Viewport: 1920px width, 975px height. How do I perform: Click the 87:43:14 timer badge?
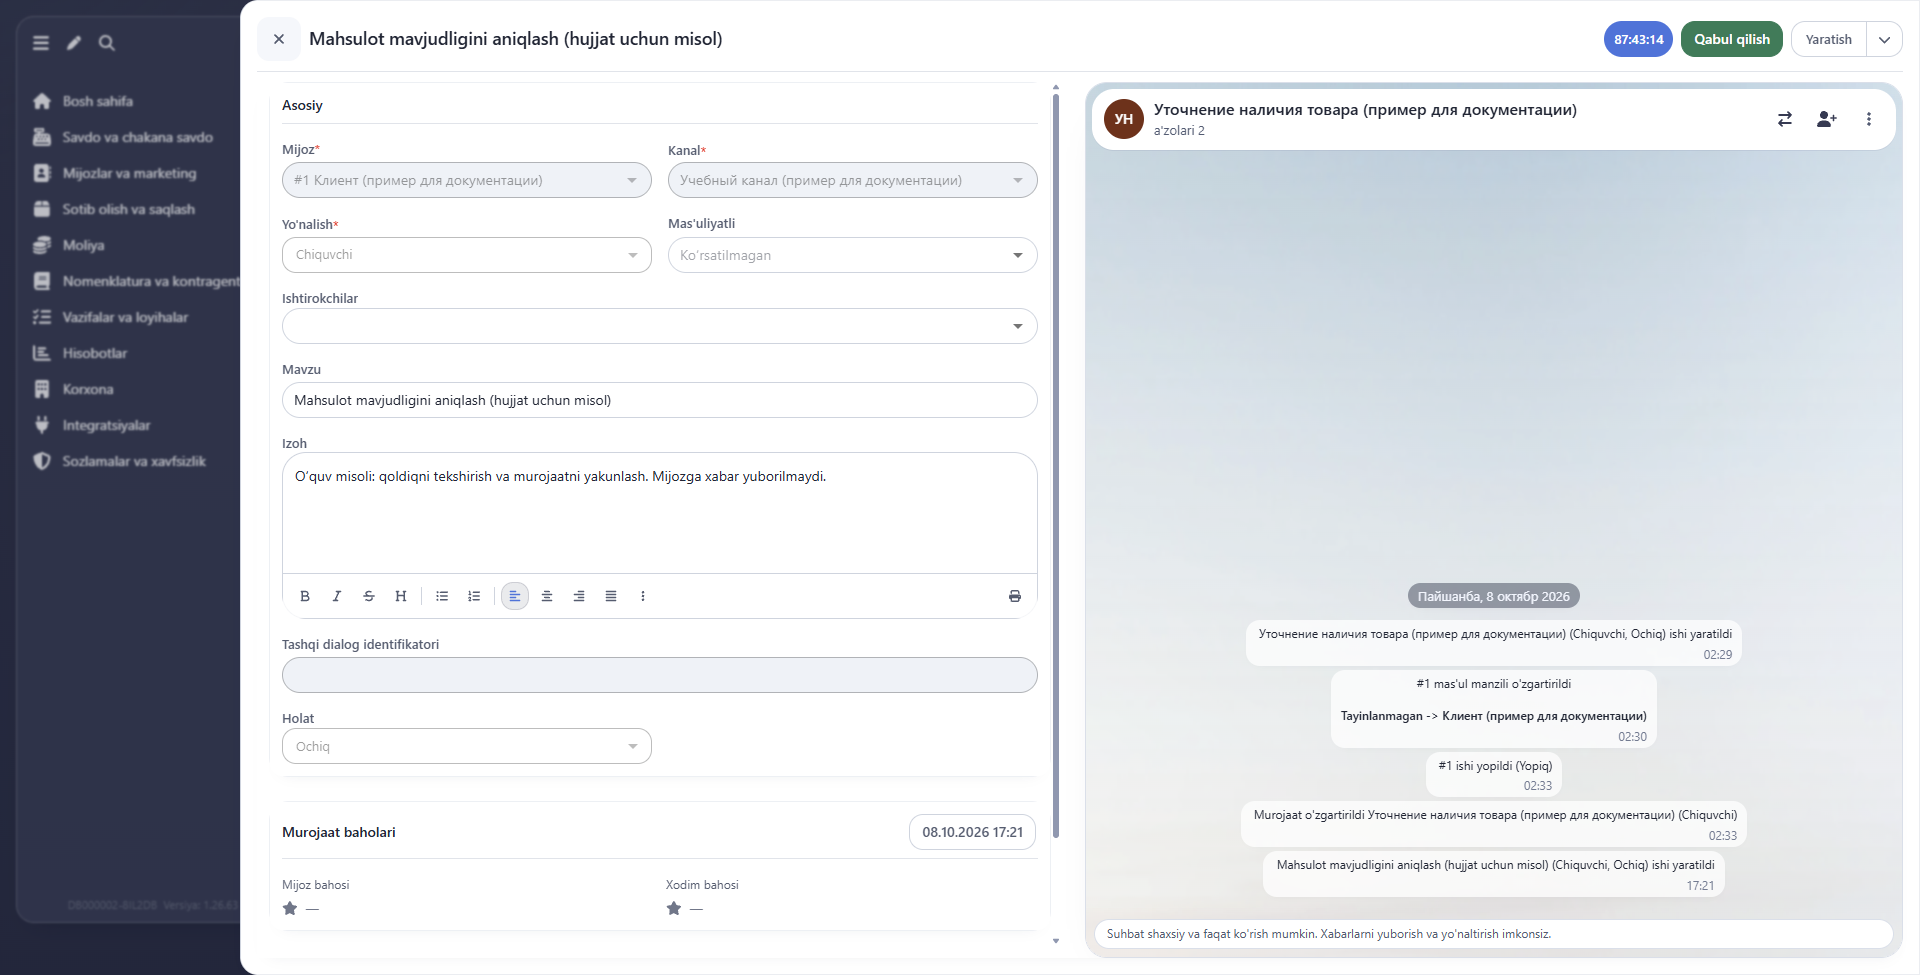pos(1638,39)
